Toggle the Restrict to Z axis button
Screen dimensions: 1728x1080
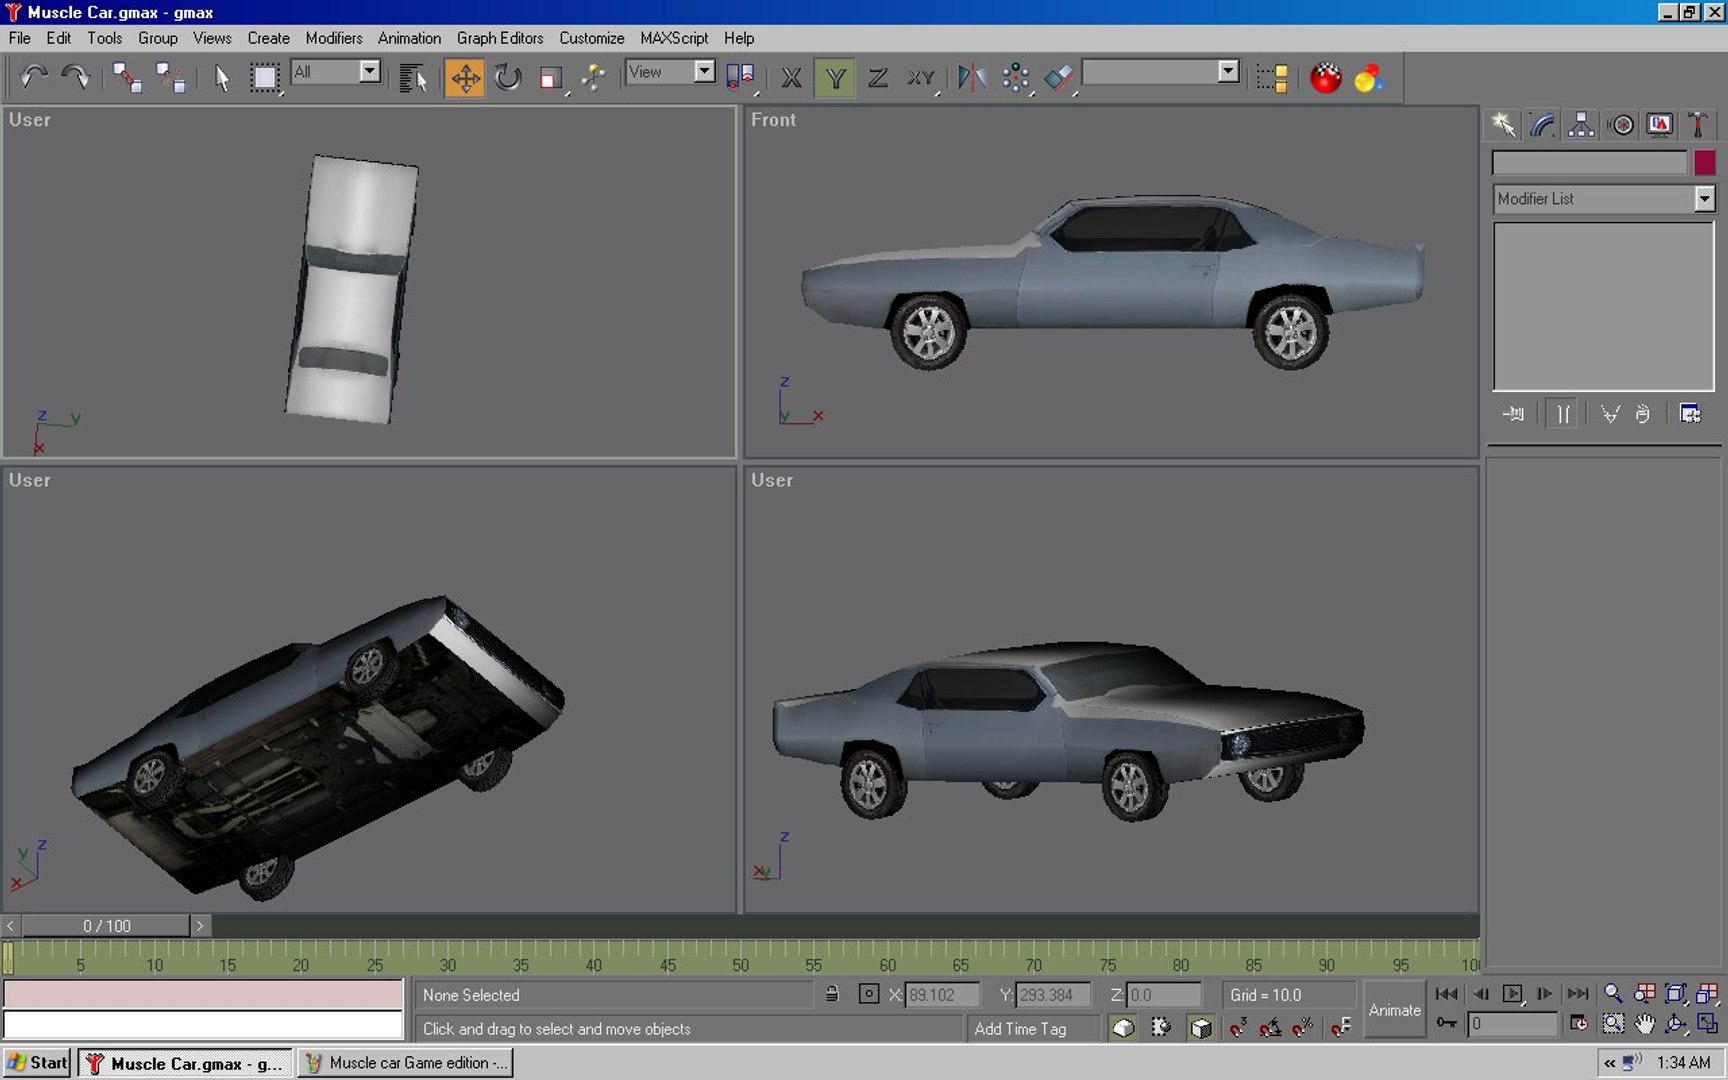tap(878, 77)
